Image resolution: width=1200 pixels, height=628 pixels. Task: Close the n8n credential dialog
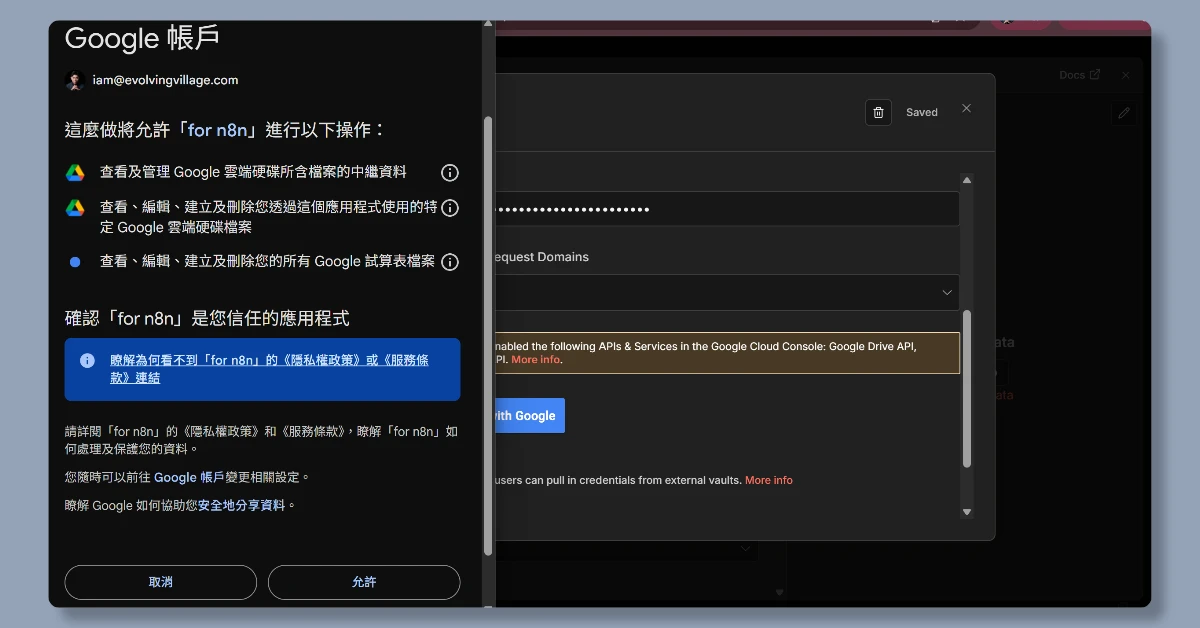966,108
